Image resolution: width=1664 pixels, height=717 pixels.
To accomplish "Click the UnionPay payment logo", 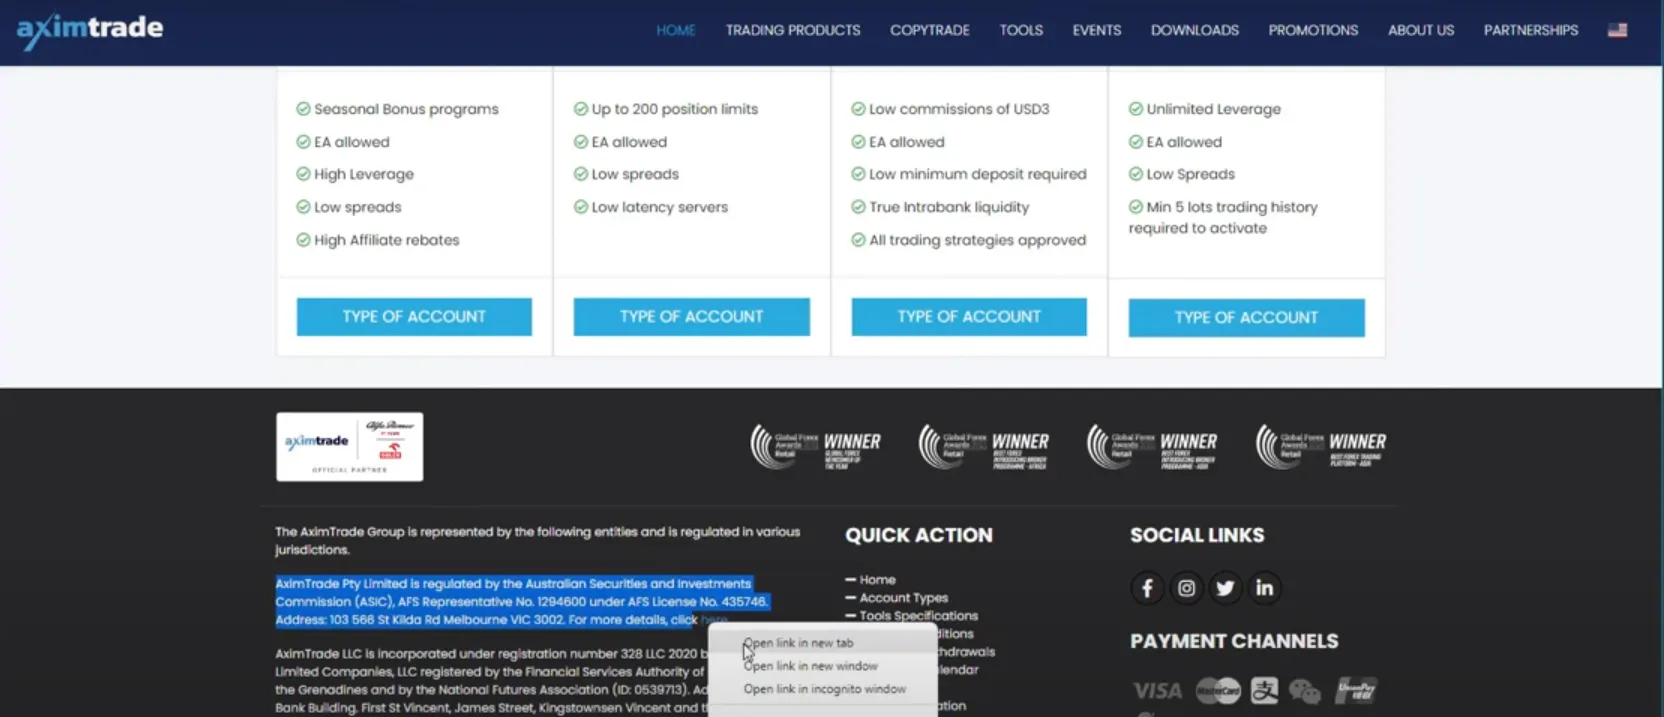I will click(1356, 690).
